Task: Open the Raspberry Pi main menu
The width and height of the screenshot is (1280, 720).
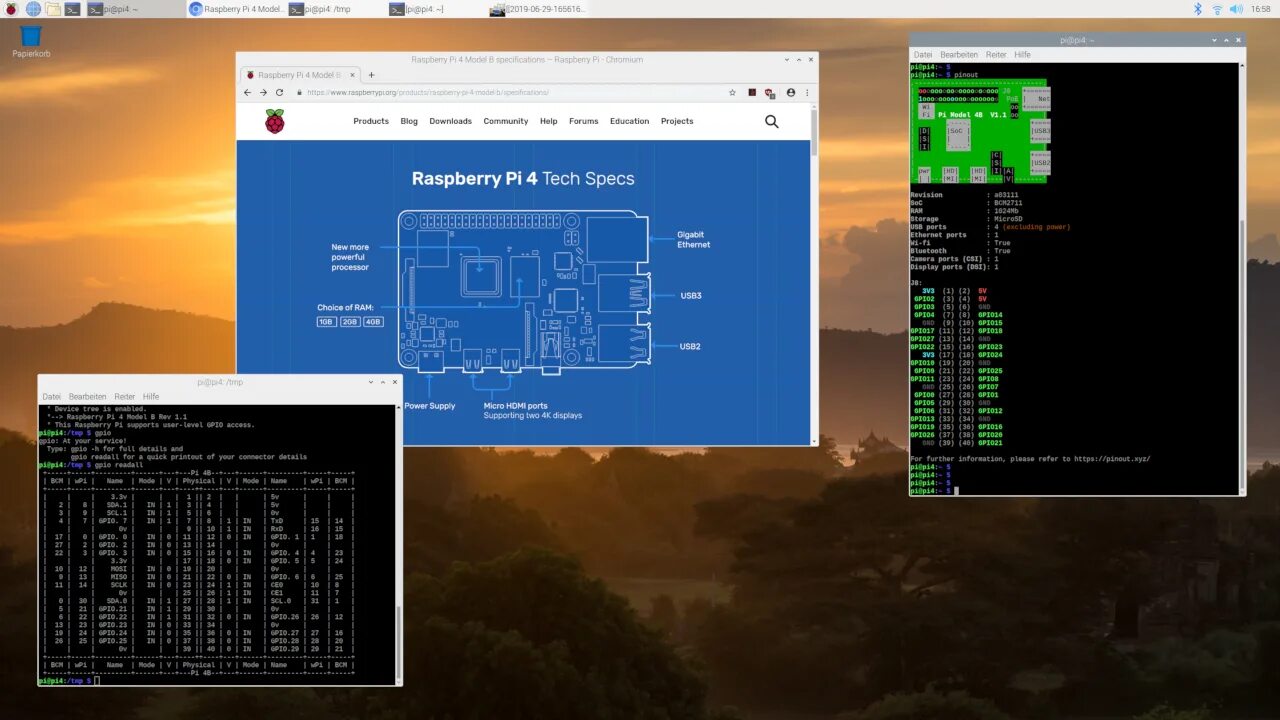Action: coord(10,9)
